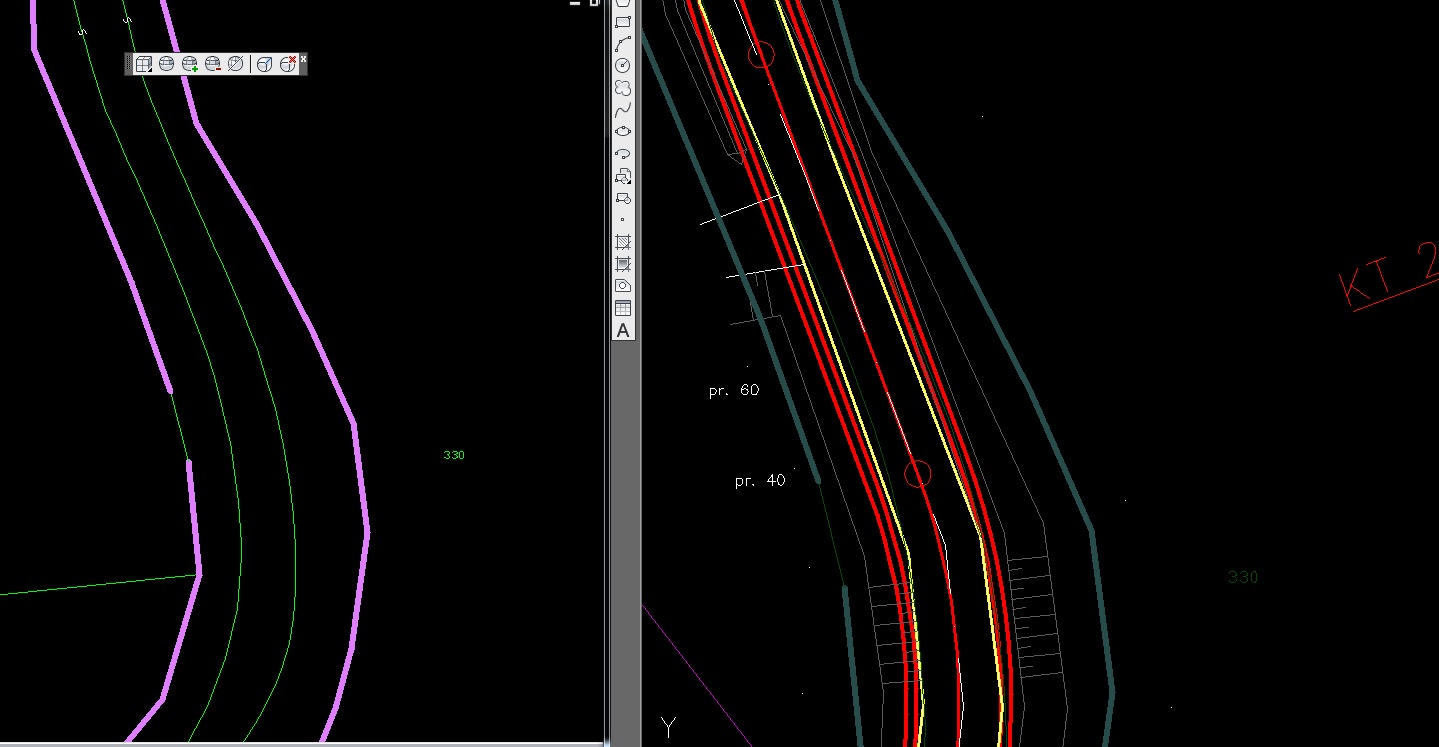Insert a Table with table tool
The image size is (1439, 747).
623,308
